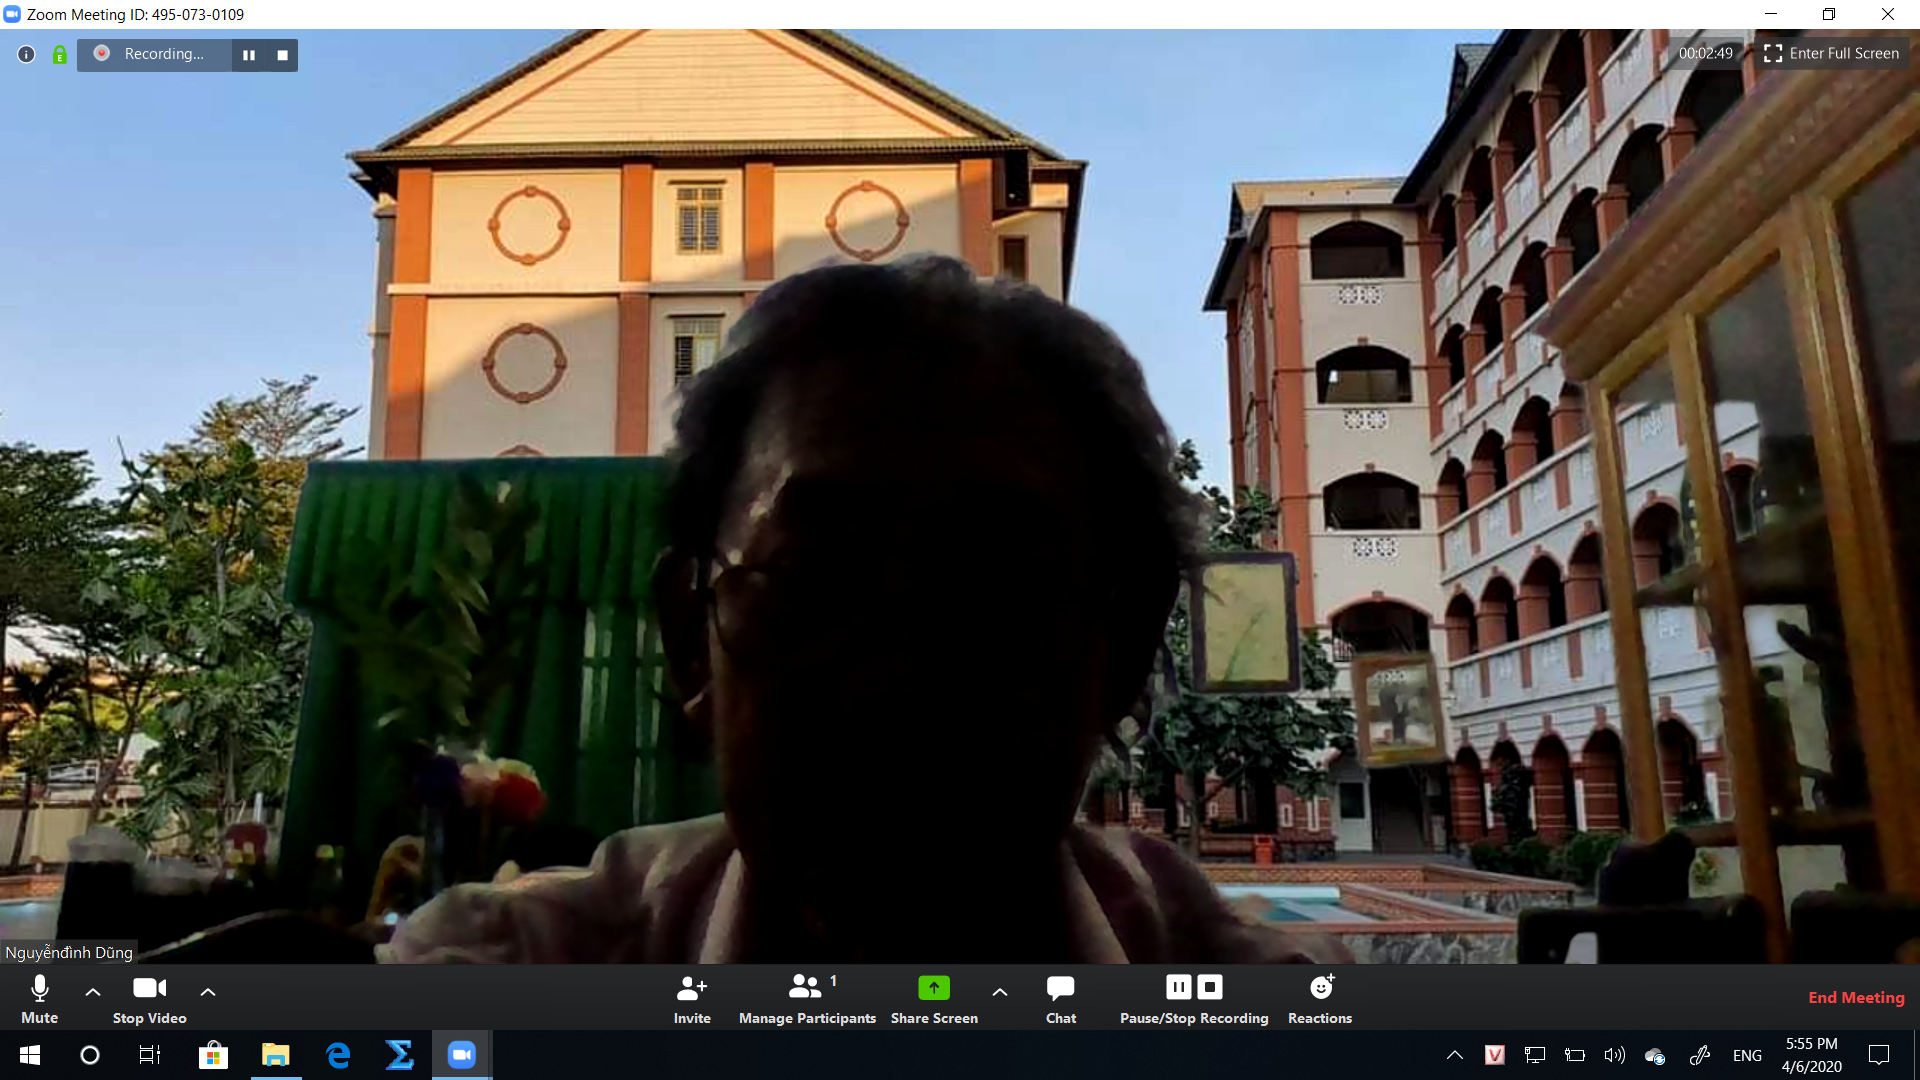Image resolution: width=1920 pixels, height=1080 pixels.
Task: Expand video options arrow beside Stop Video
Action: [x=208, y=992]
